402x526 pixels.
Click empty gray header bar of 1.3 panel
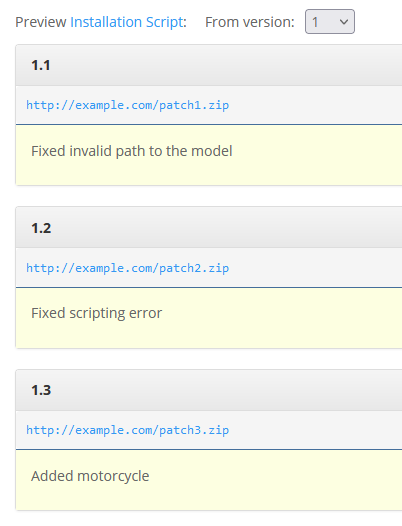point(228,390)
